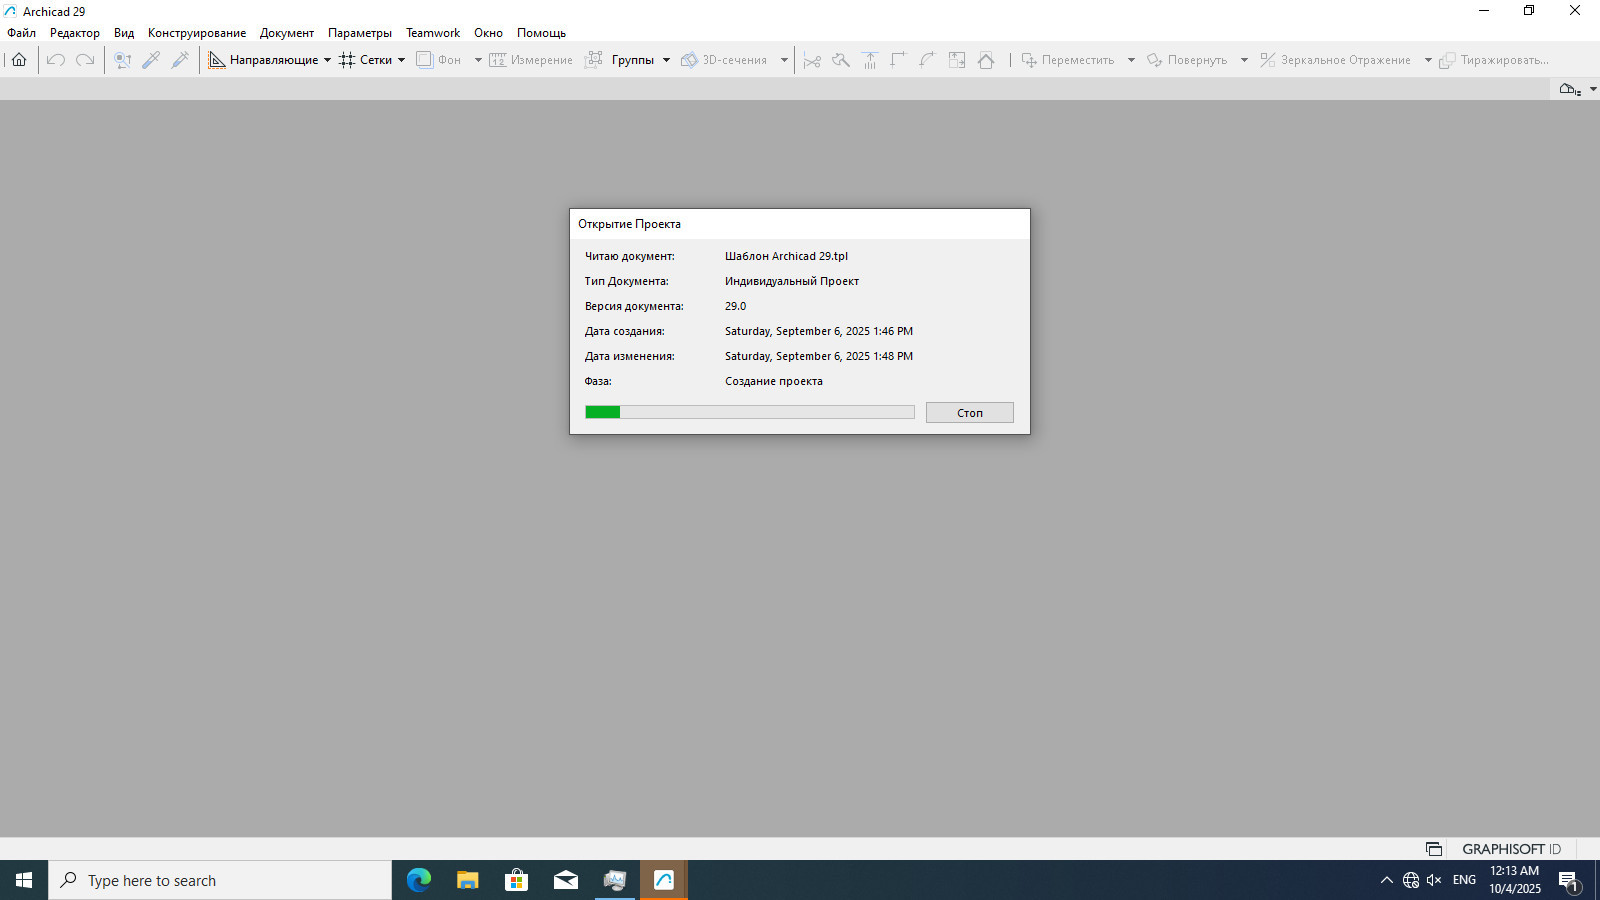Click the Тиражировать multiply icon
Viewport: 1600px width, 900px height.
(x=1447, y=60)
